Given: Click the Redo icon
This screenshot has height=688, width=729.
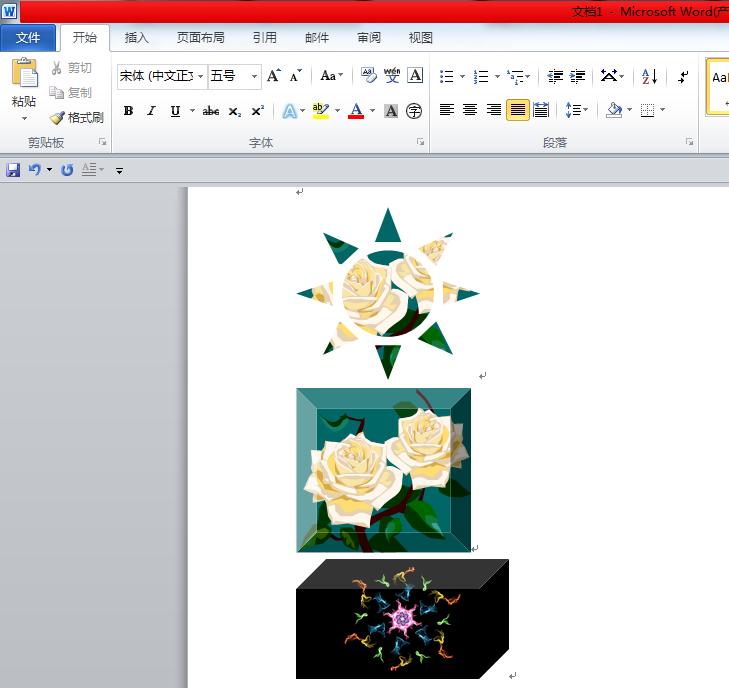Looking at the screenshot, I should (67, 170).
